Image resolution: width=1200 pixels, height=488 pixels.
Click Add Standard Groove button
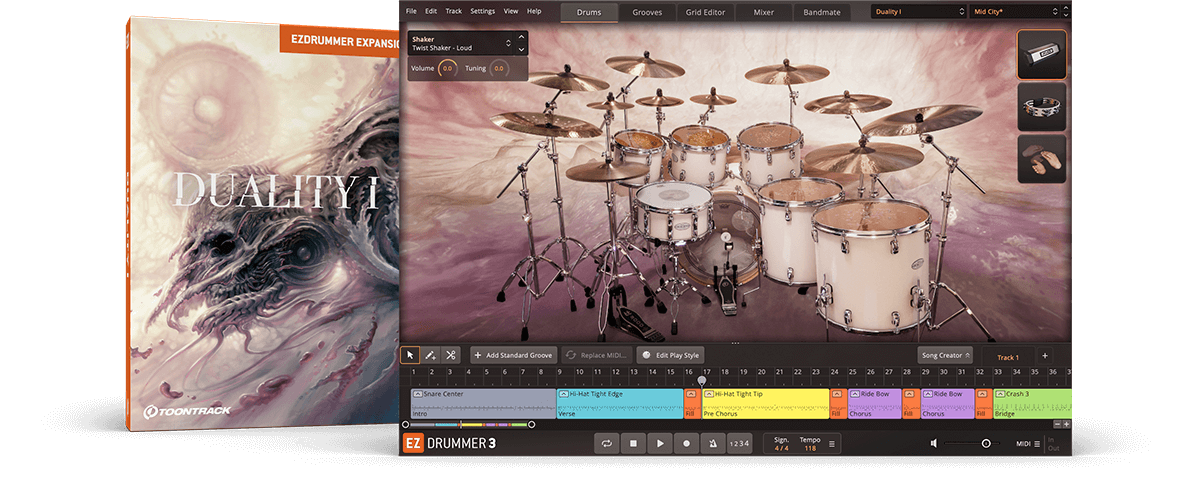click(513, 355)
